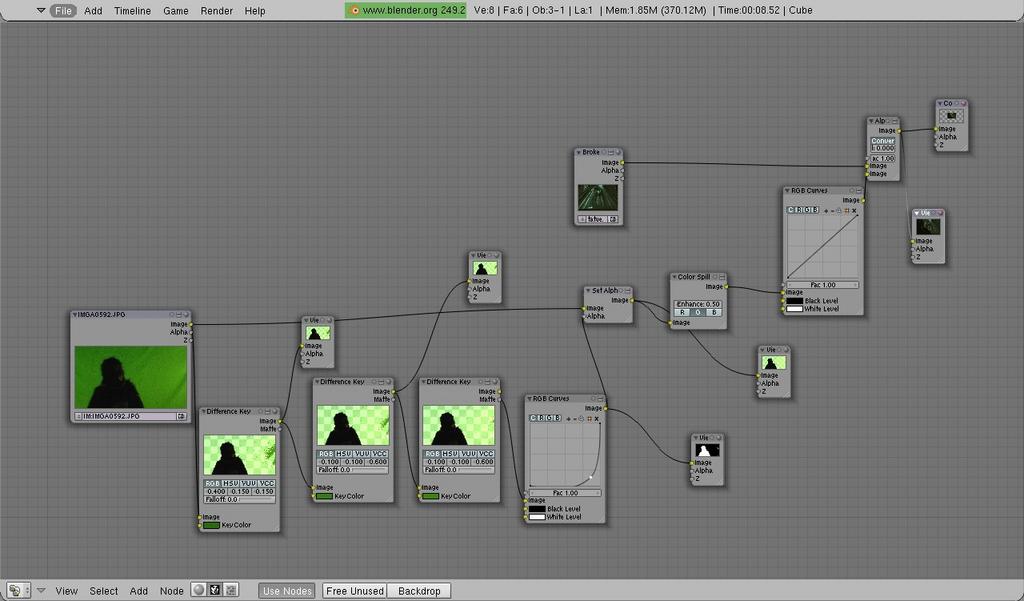Viewport: 1024px width, 601px height.
Task: Open the Timeline menu
Action: pos(133,10)
